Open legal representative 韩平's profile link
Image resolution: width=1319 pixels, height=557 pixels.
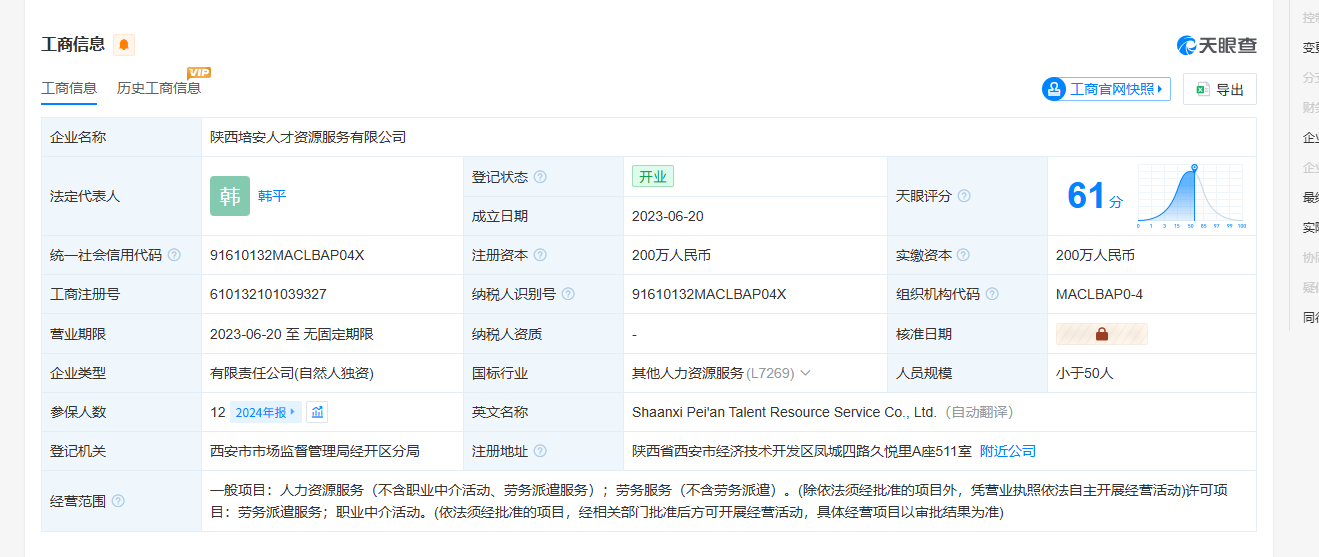coord(272,196)
